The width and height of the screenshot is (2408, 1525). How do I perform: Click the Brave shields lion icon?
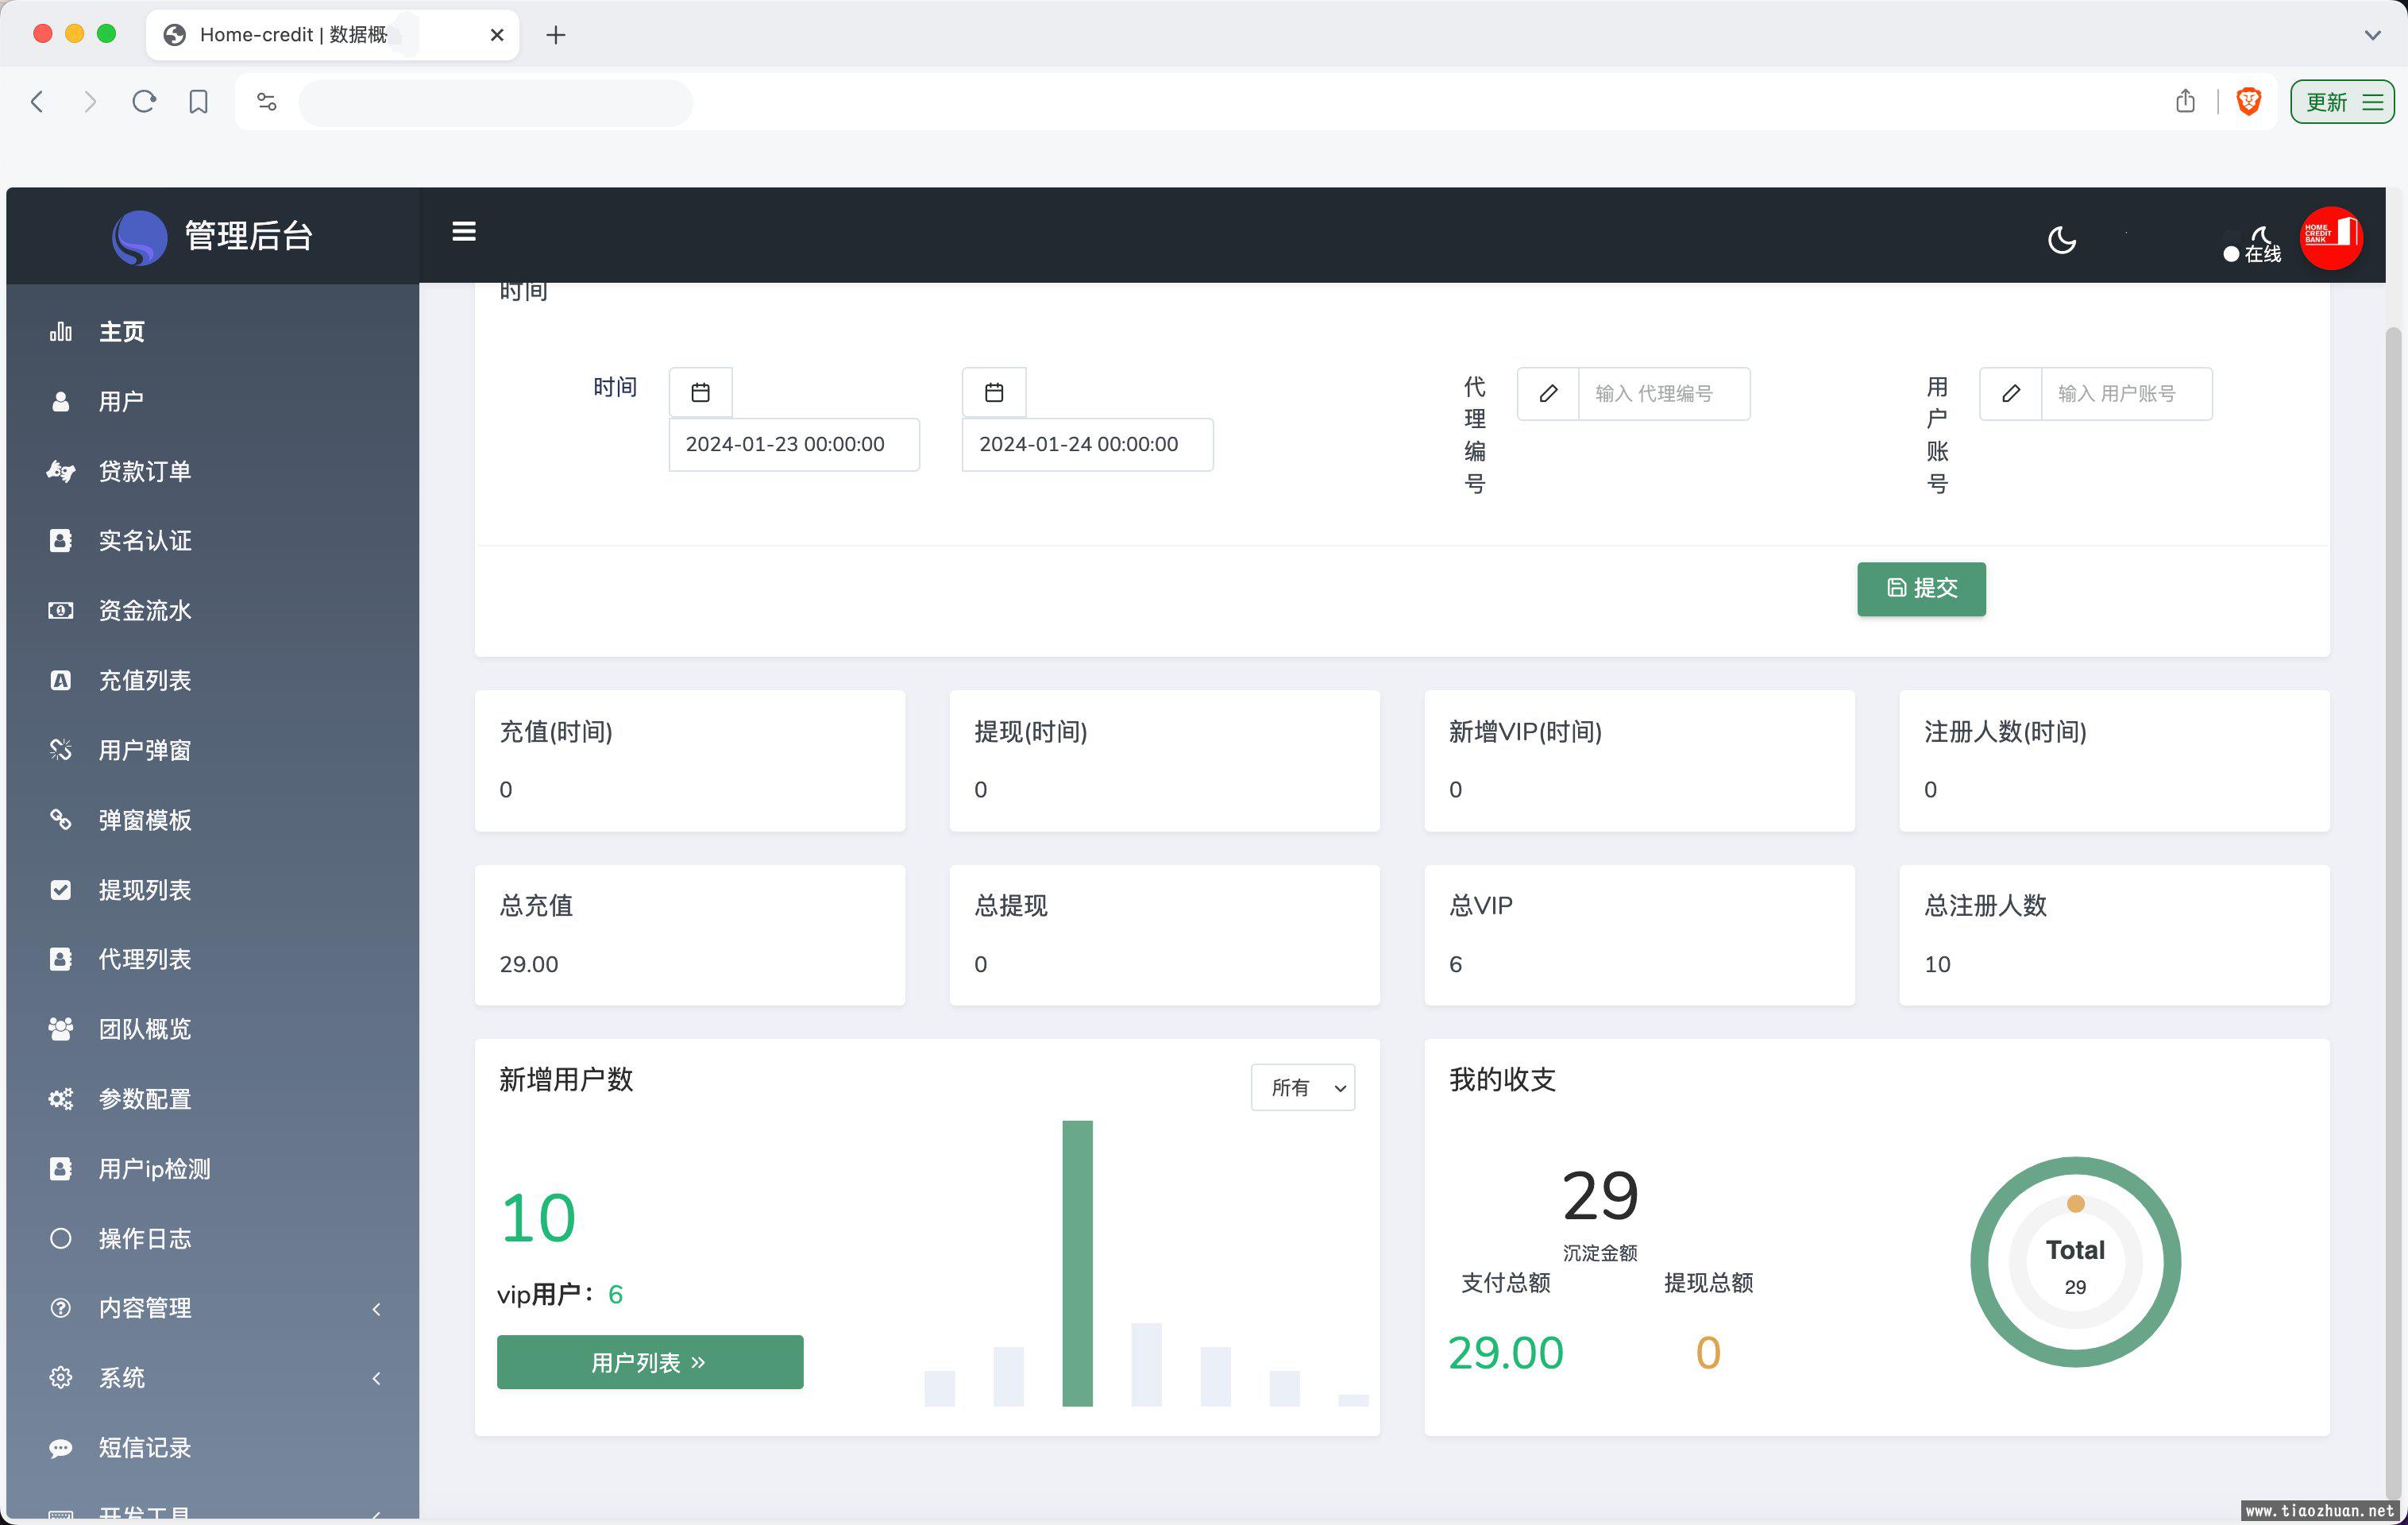point(2249,102)
